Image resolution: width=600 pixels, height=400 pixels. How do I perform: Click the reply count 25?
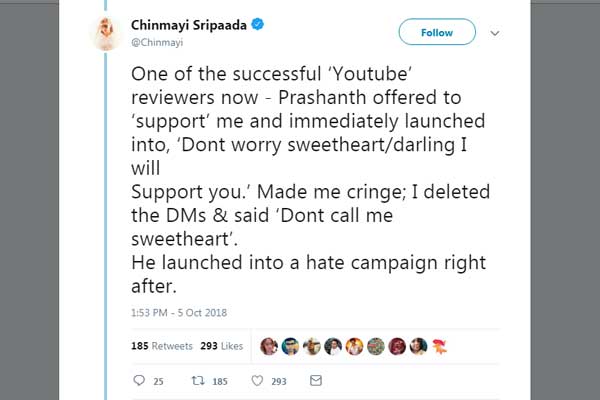(158, 382)
